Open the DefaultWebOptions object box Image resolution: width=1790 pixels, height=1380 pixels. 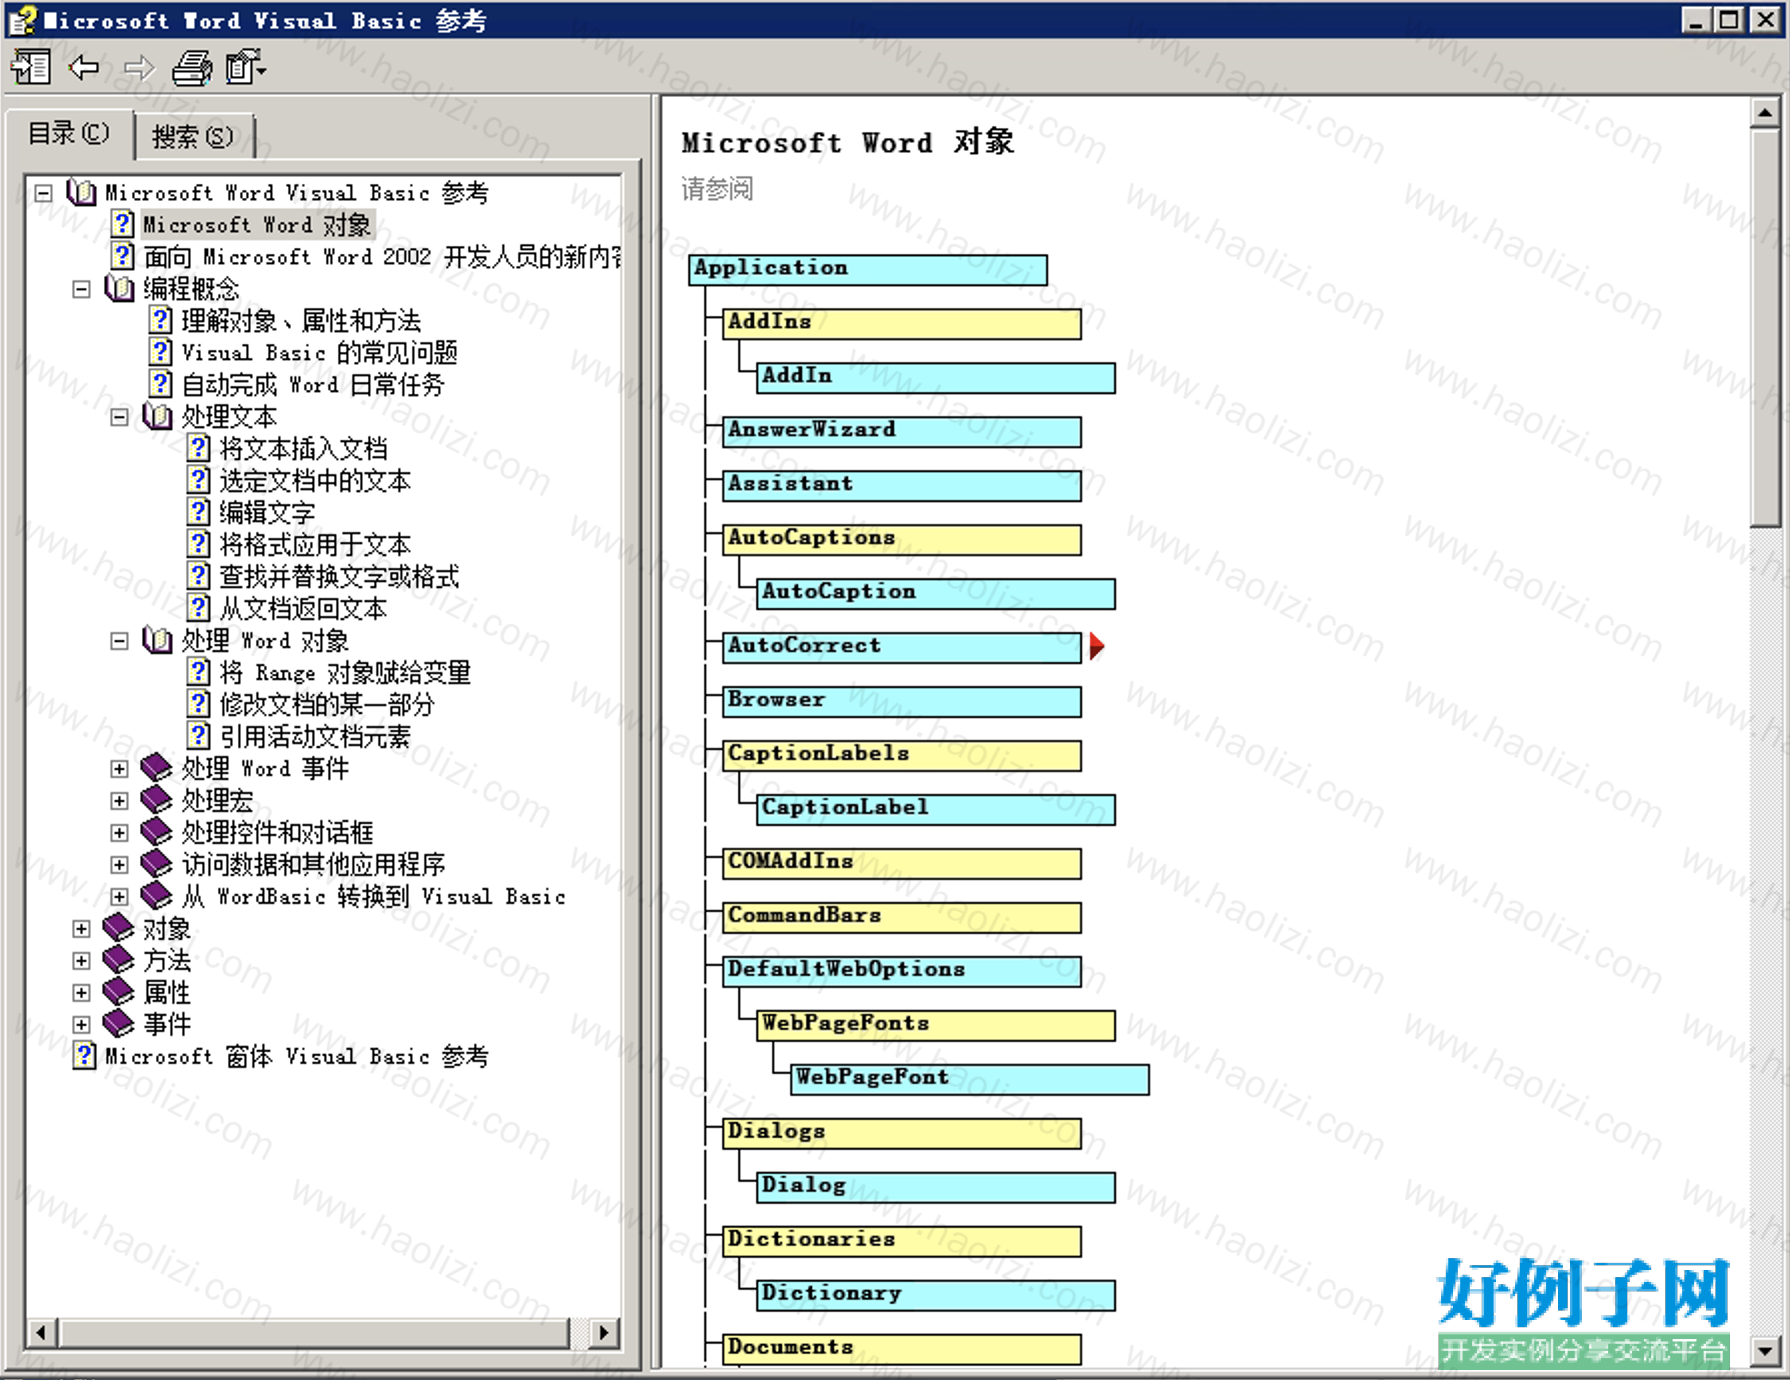(902, 972)
